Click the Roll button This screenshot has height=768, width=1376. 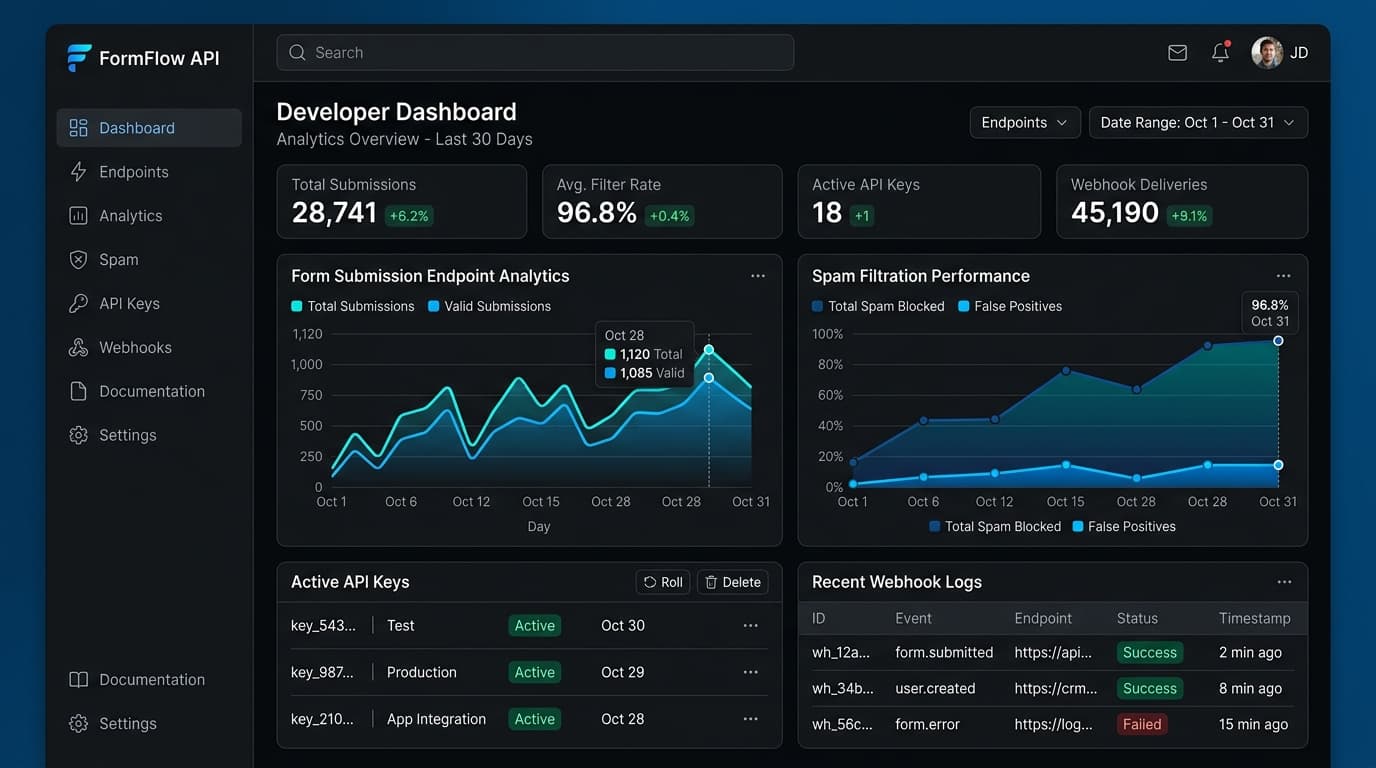[663, 582]
